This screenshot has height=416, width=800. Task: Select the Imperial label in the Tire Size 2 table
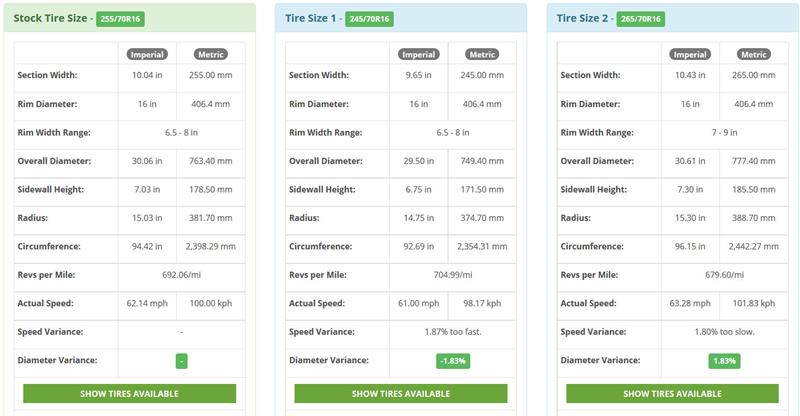690,54
